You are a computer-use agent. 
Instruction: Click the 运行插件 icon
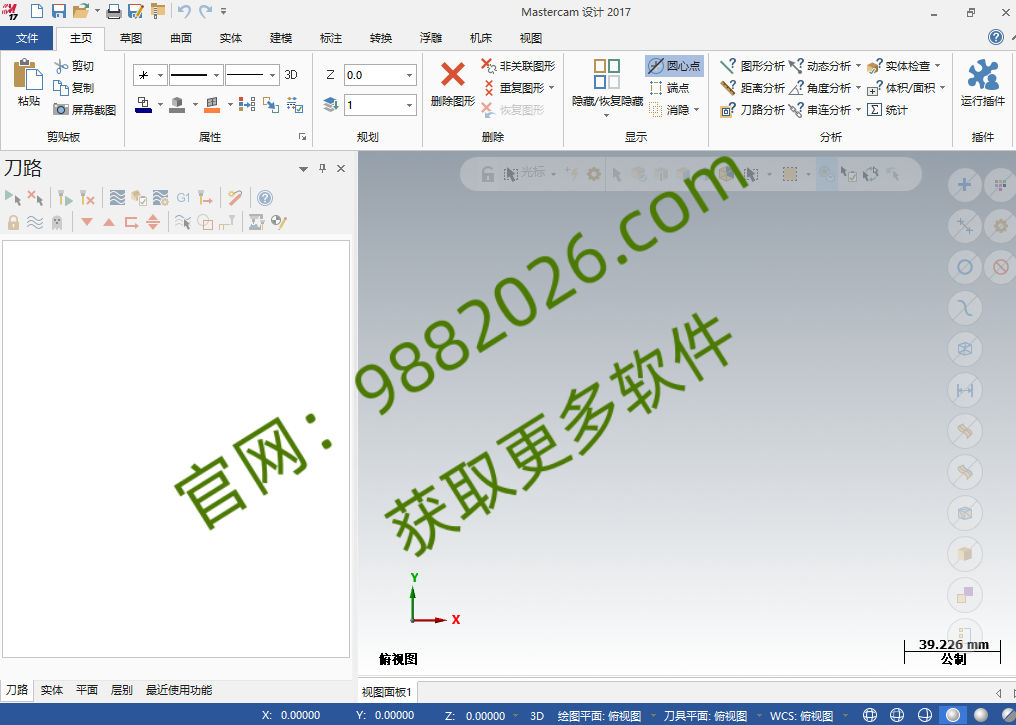[983, 75]
